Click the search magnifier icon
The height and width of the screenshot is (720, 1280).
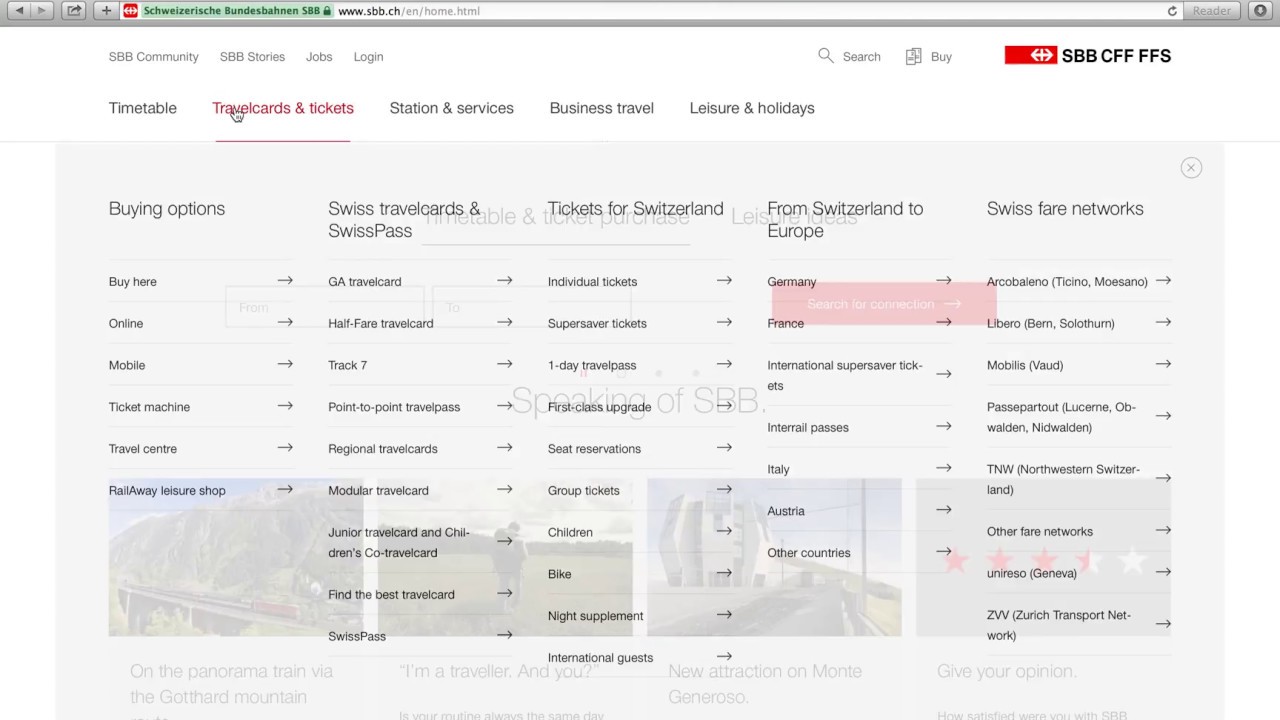coord(825,56)
